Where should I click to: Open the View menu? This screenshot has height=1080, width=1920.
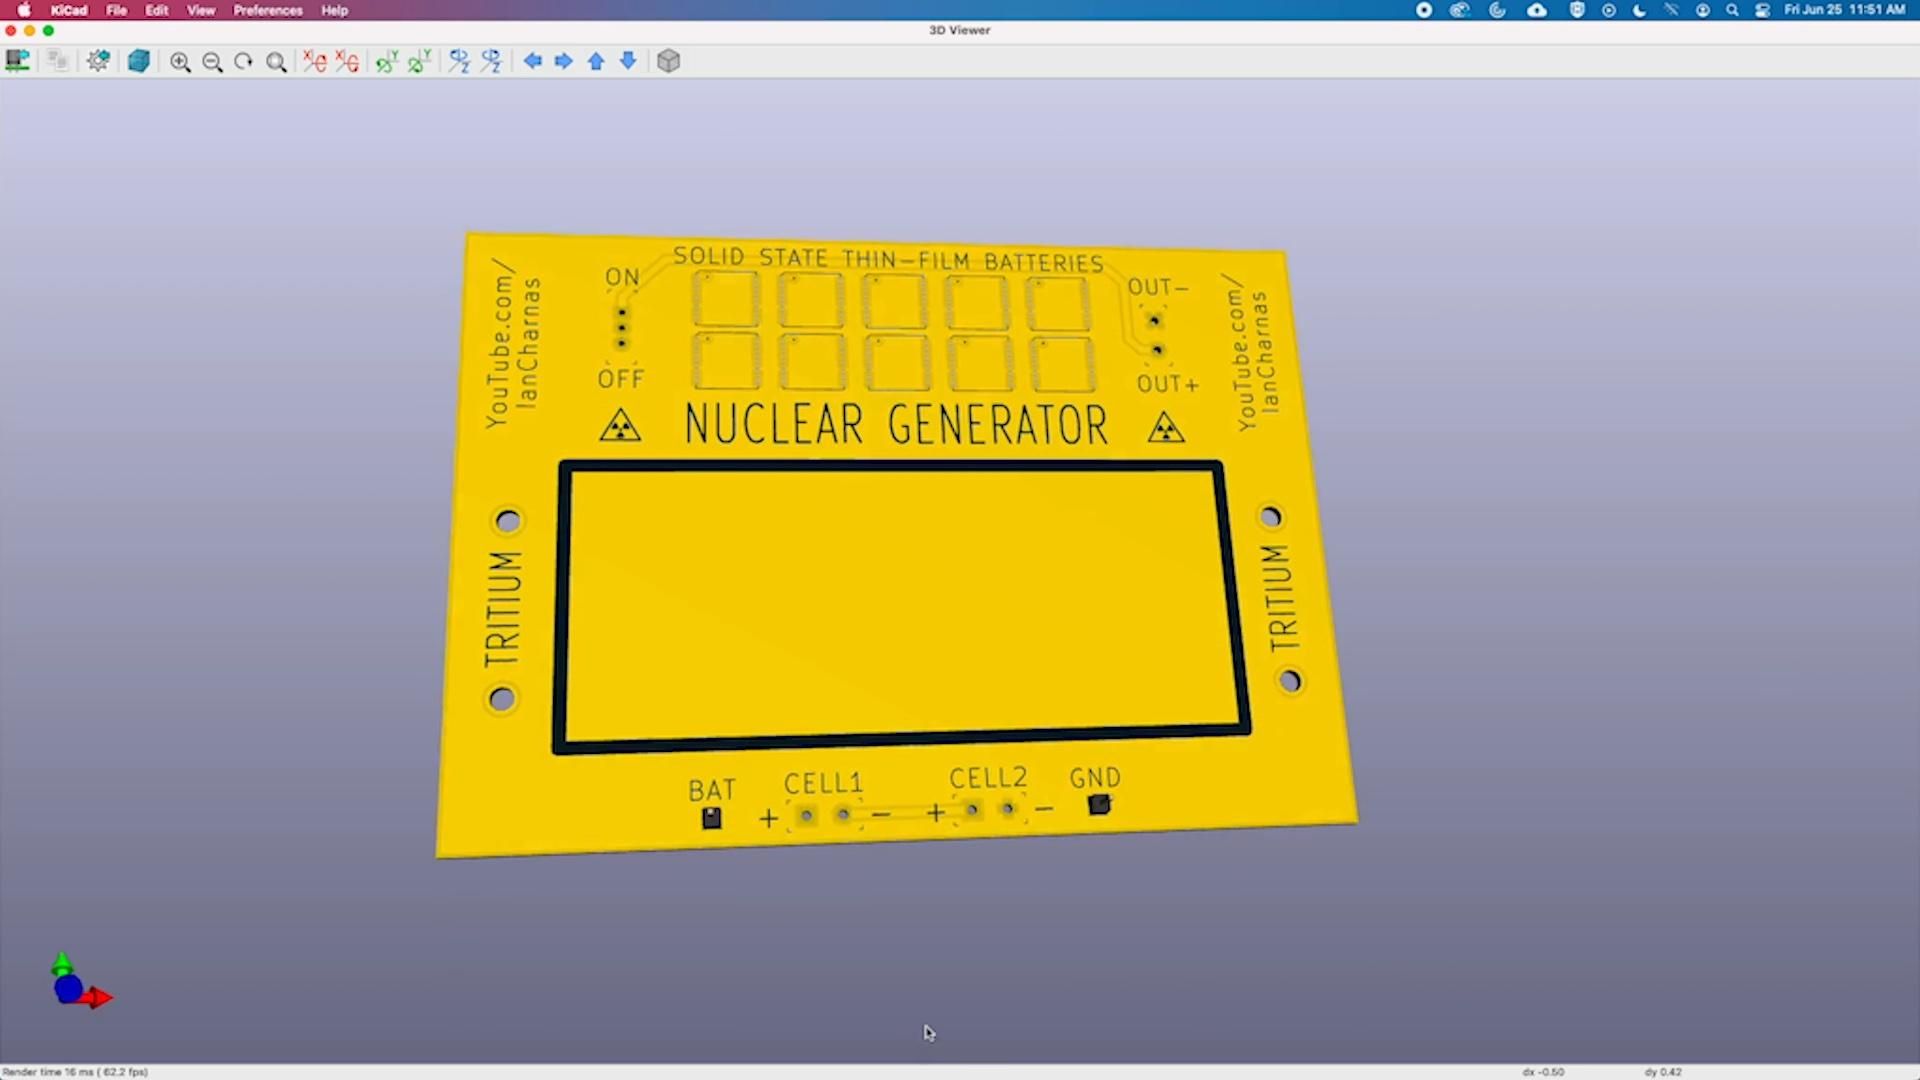pyautogui.click(x=201, y=10)
